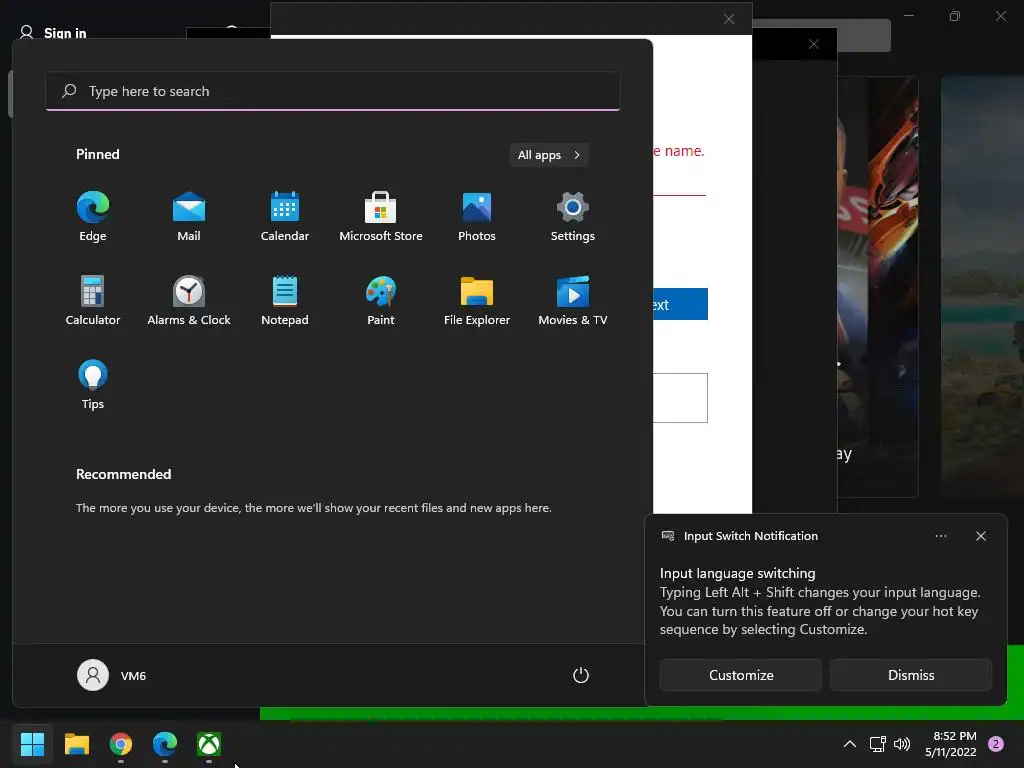Click the Windows Start button on taskbar

[x=32, y=744]
